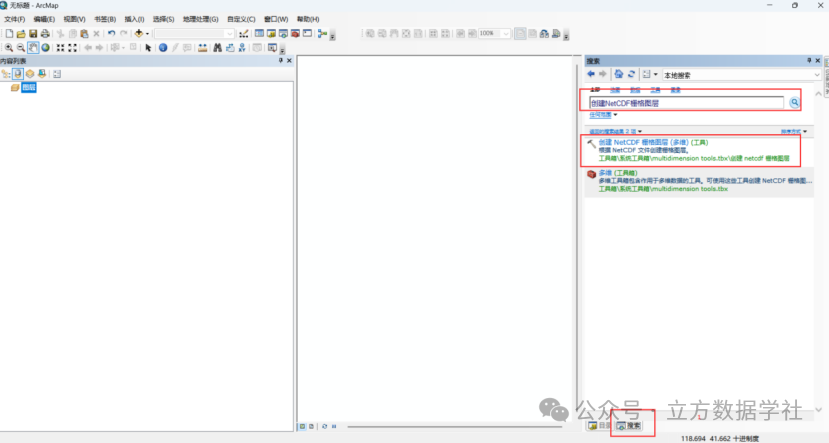Launch ModelBuilder window icon
This screenshot has height=443, width=829.
click(322, 34)
